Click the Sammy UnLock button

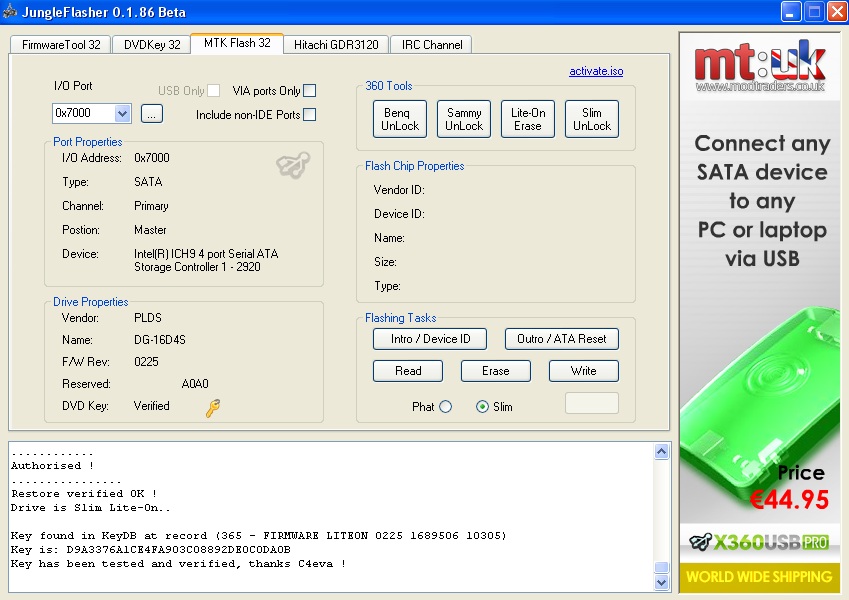464,119
